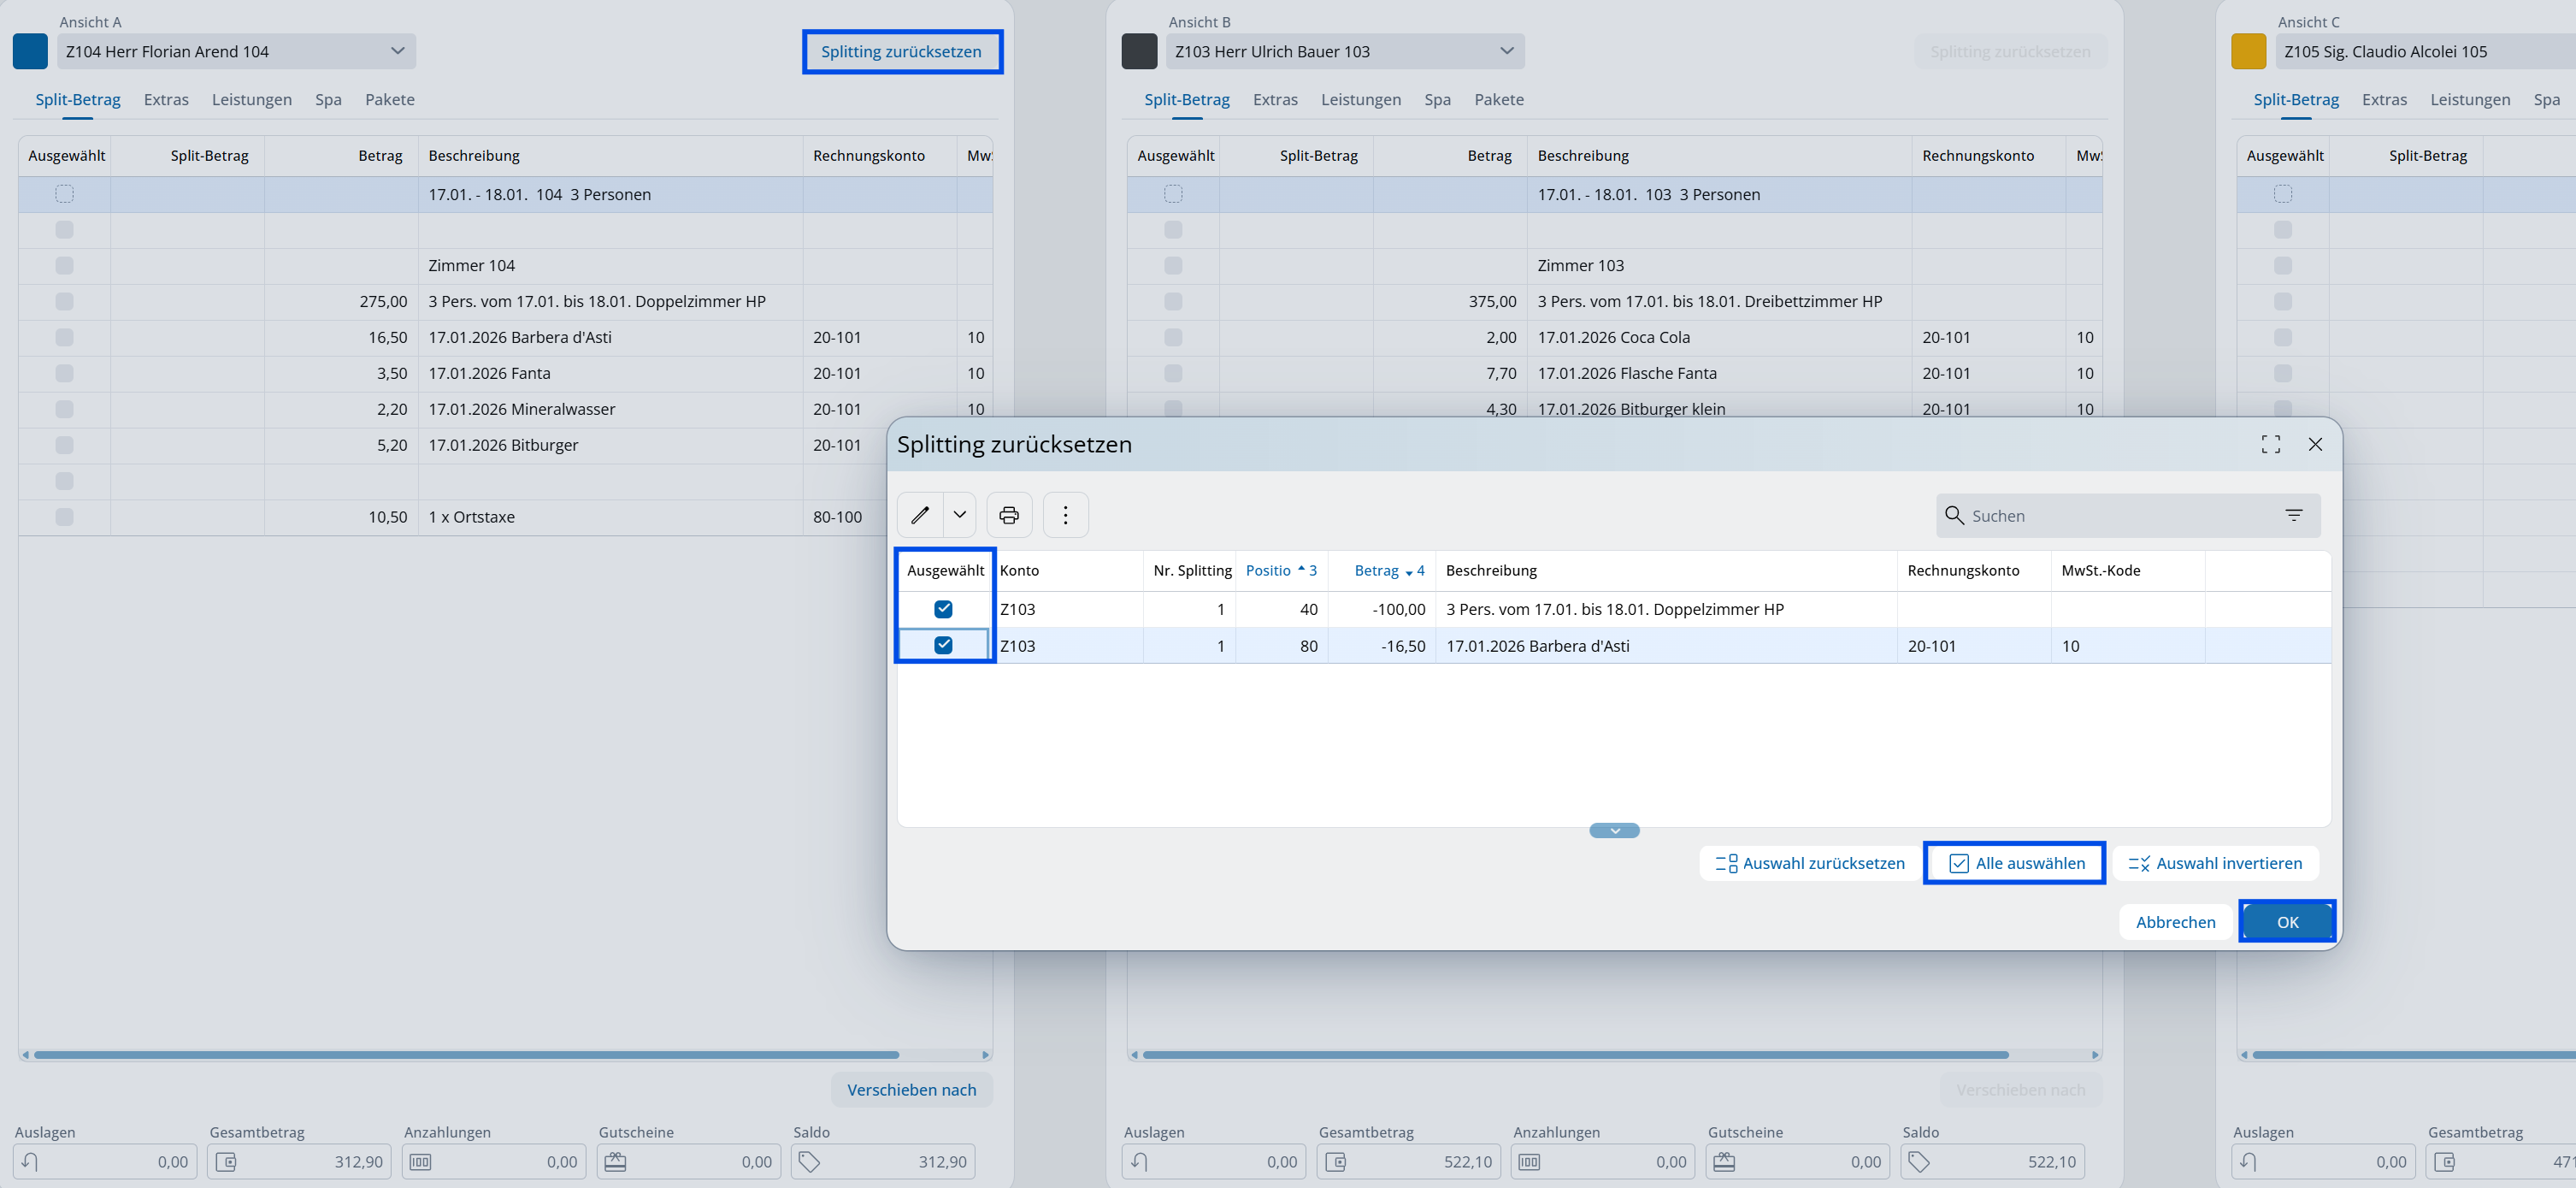The width and height of the screenshot is (2576, 1188).
Task: Open the three-dot more options menu
Action: (1065, 515)
